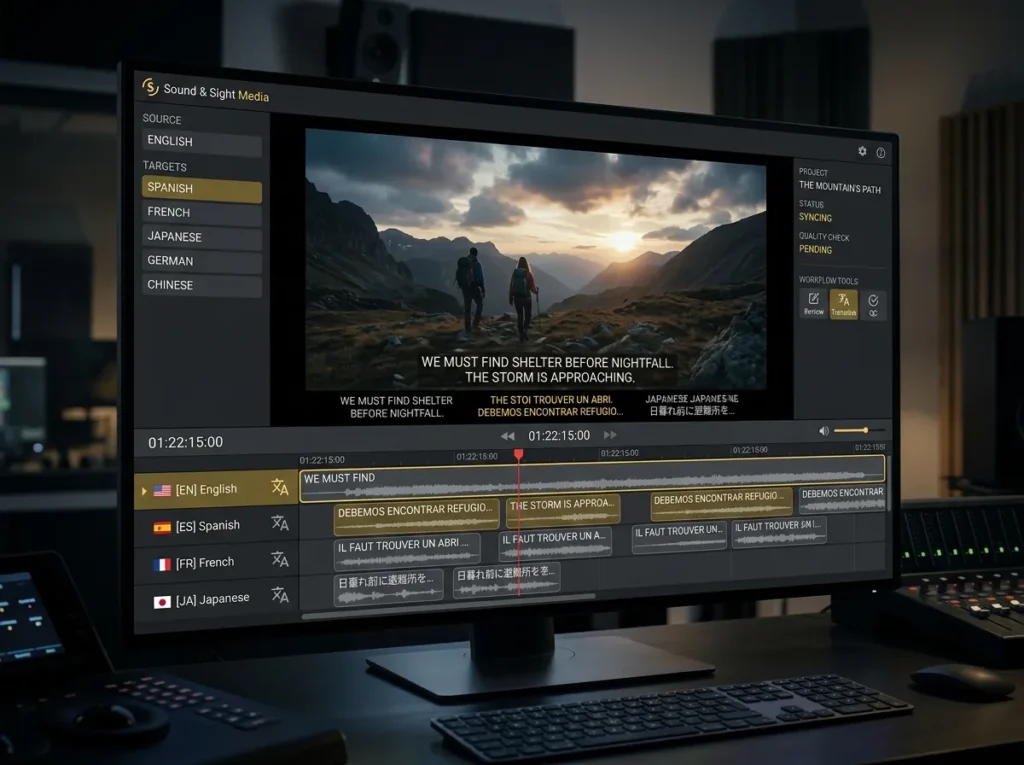Select ENGLISH as the source language
This screenshot has width=1024, height=765.
click(x=202, y=142)
